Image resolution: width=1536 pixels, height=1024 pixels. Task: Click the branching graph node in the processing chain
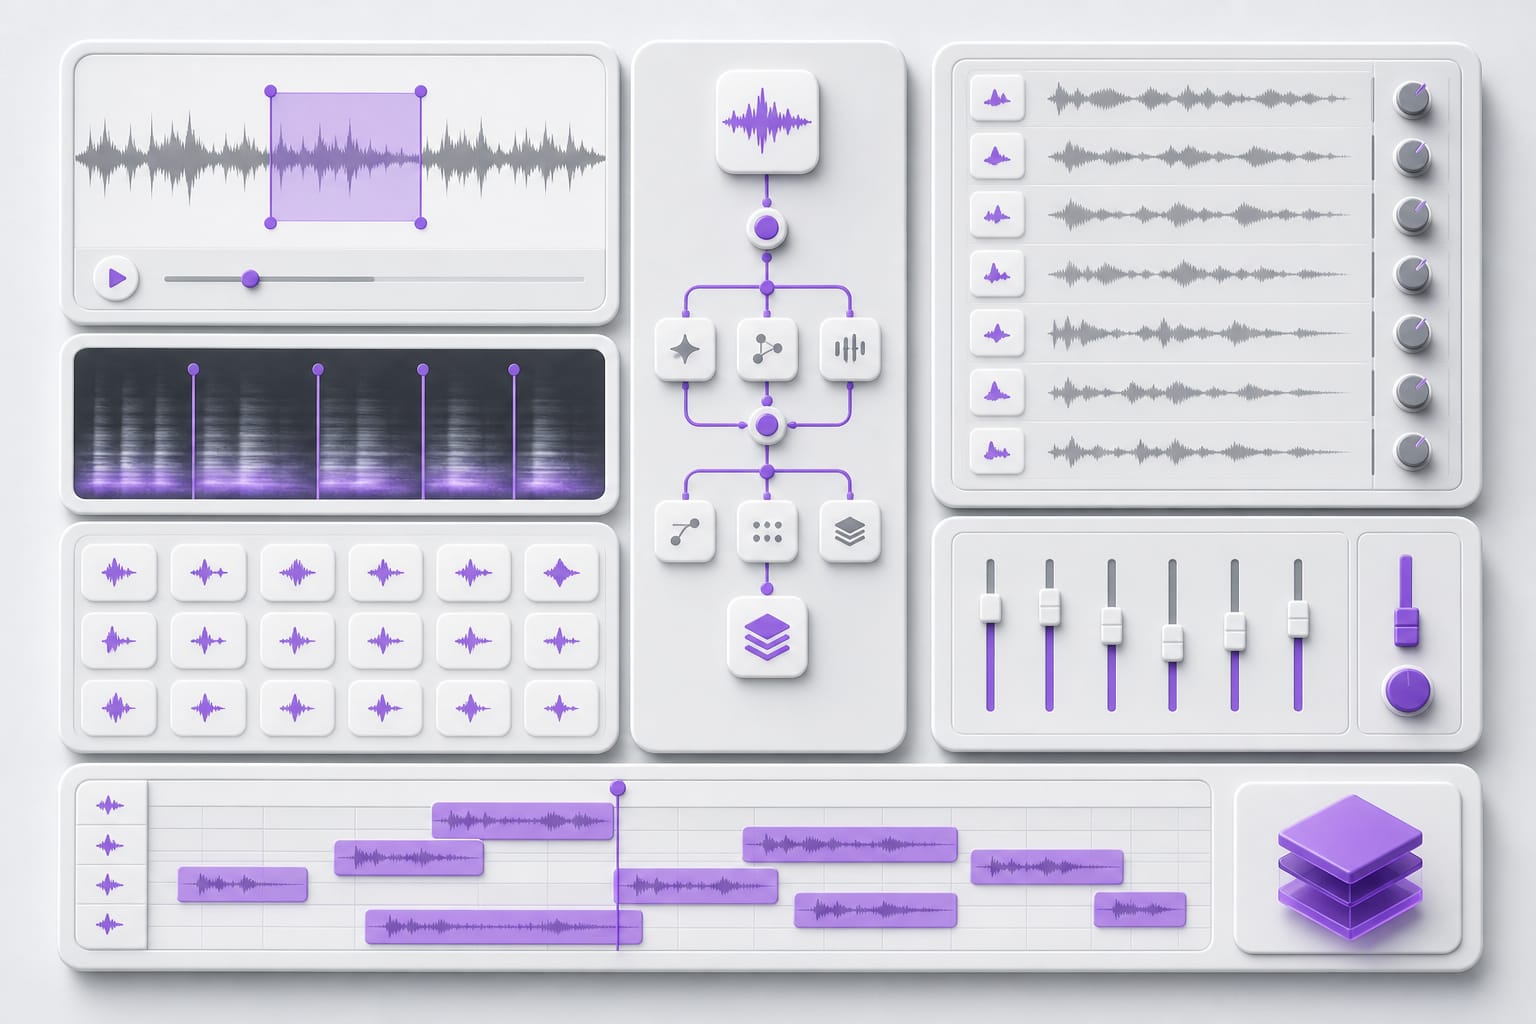(767, 349)
